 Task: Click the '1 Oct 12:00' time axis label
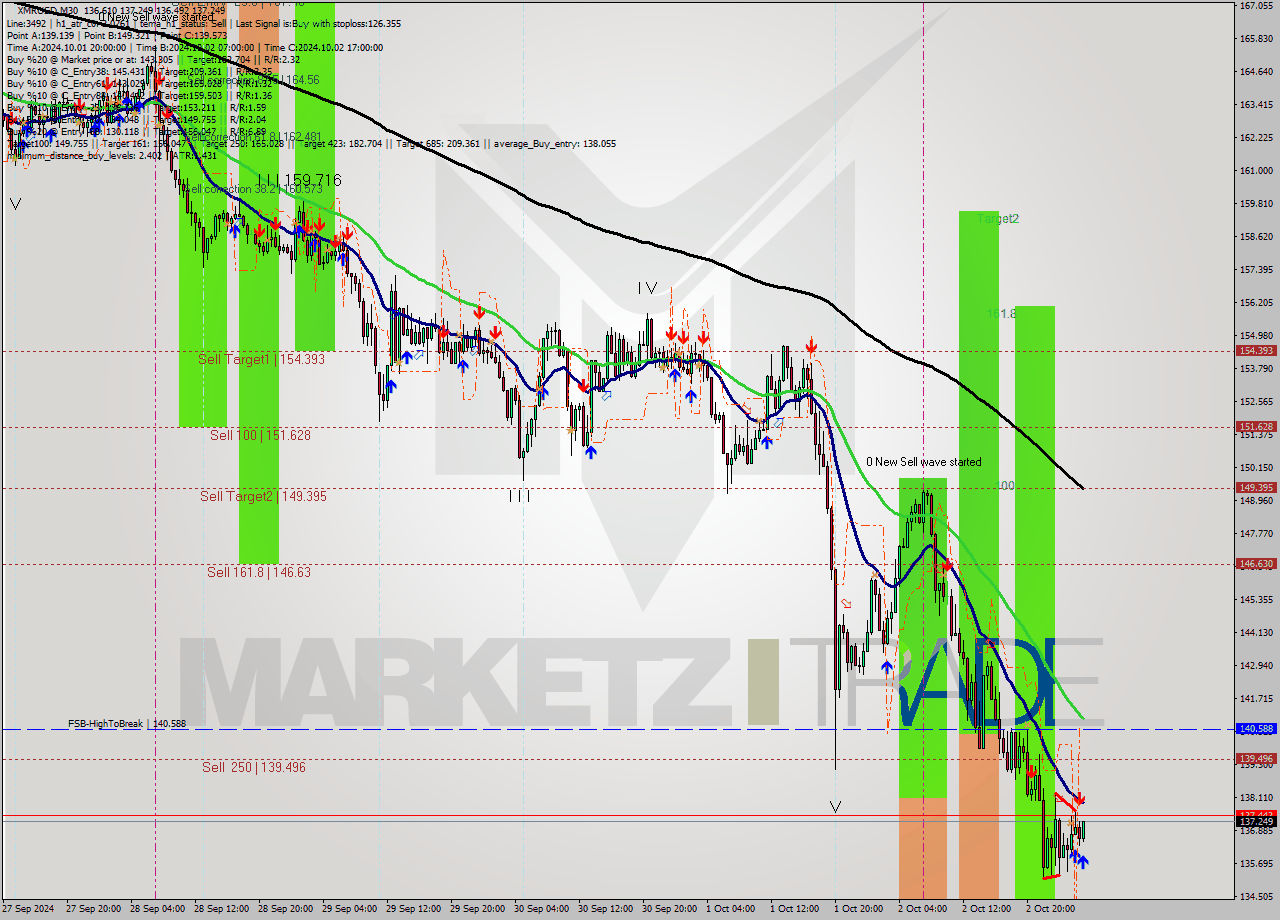(795, 909)
